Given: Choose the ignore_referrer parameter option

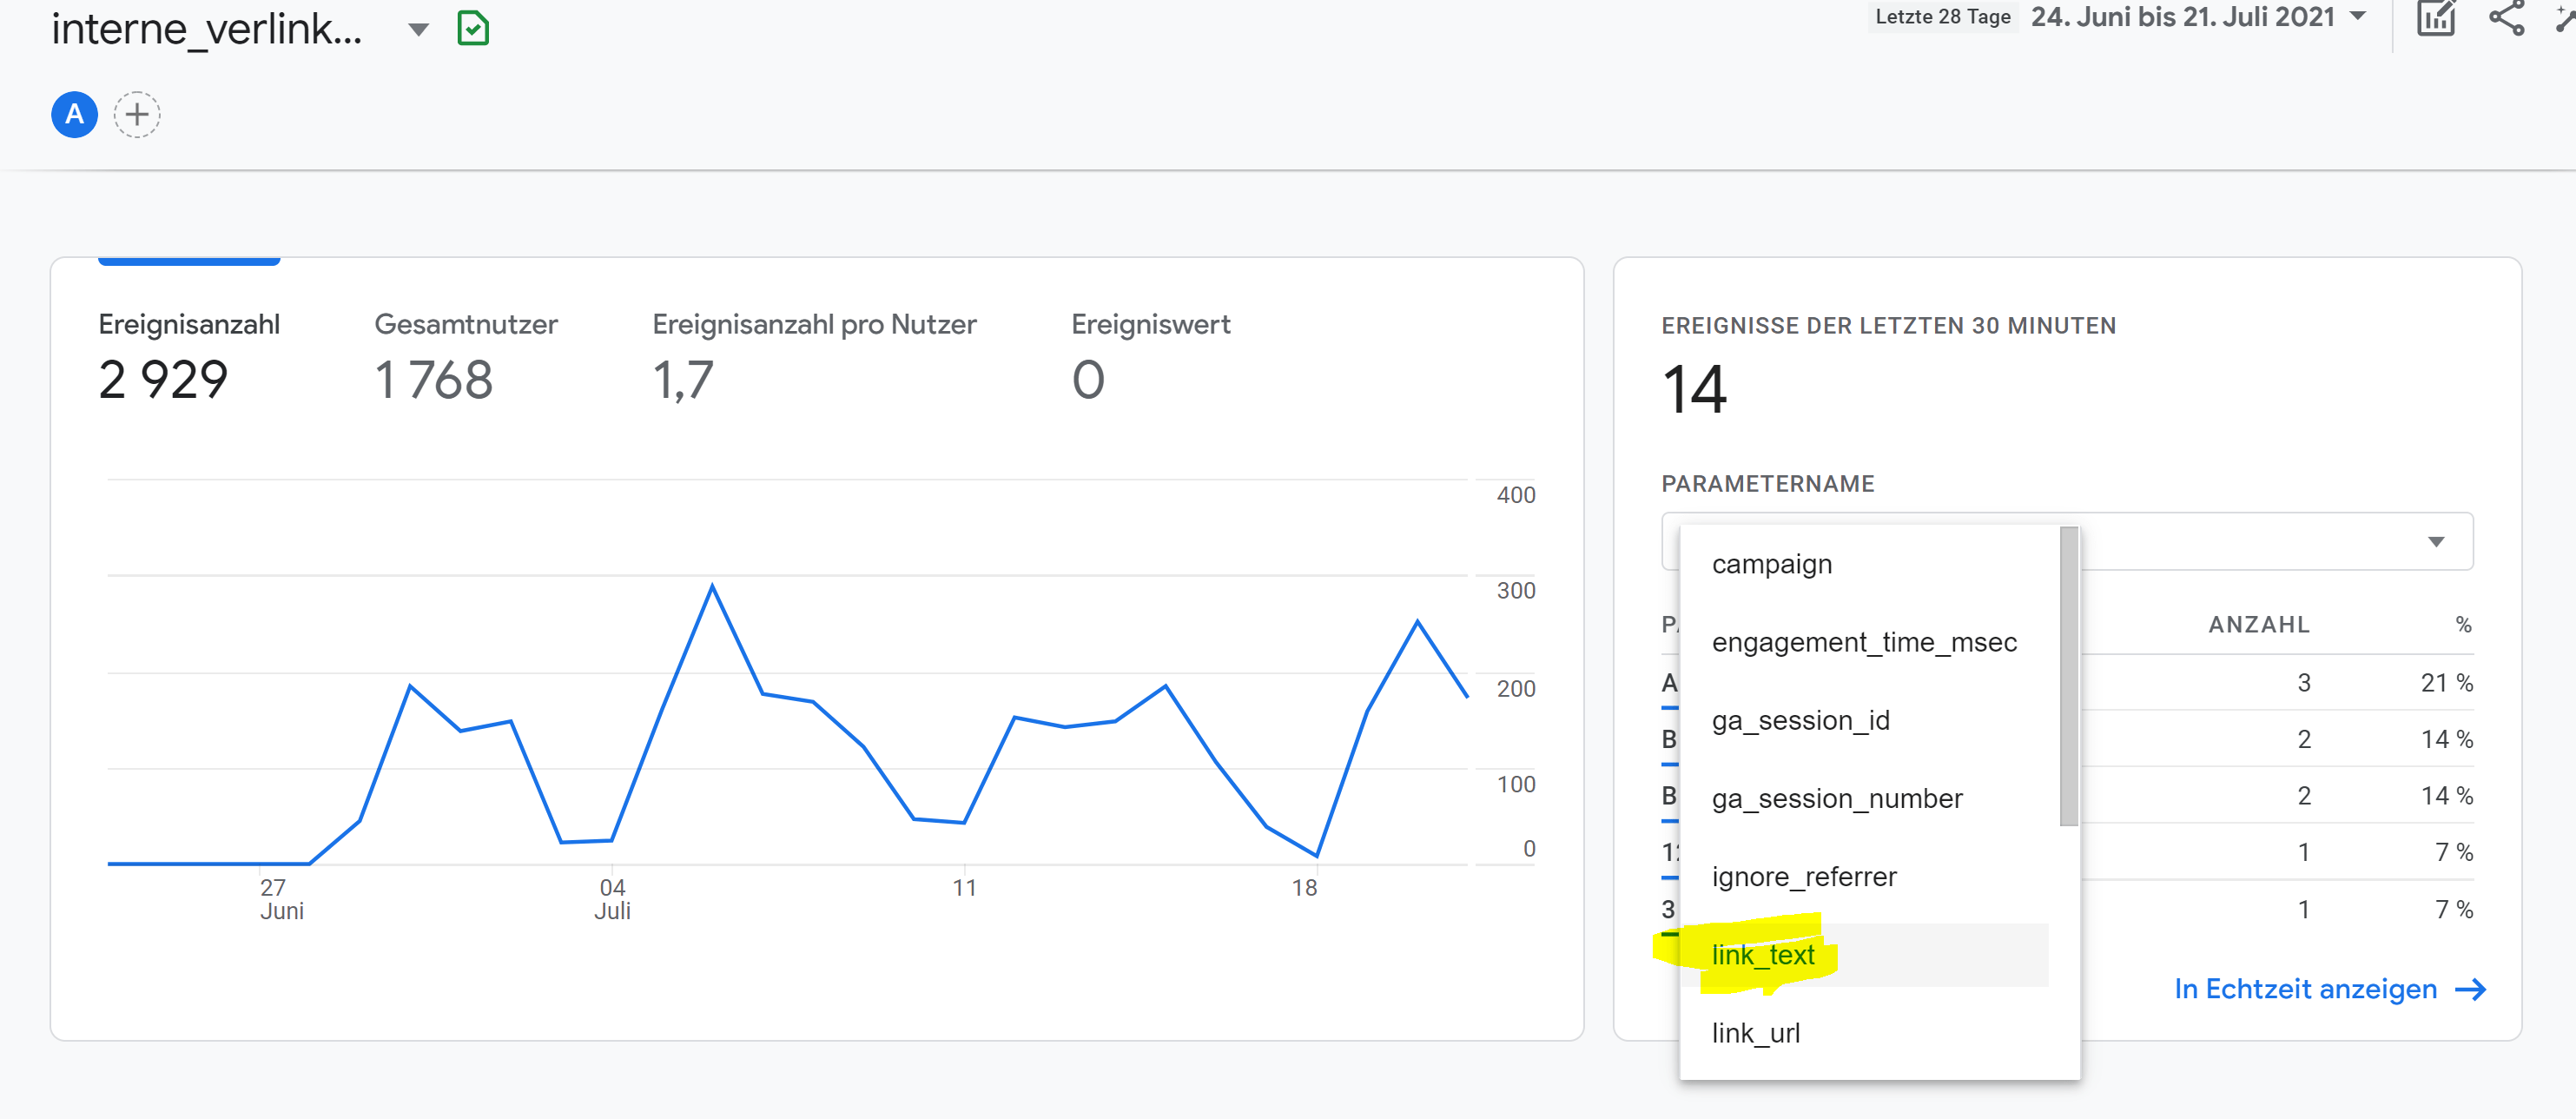Looking at the screenshot, I should pos(1803,876).
